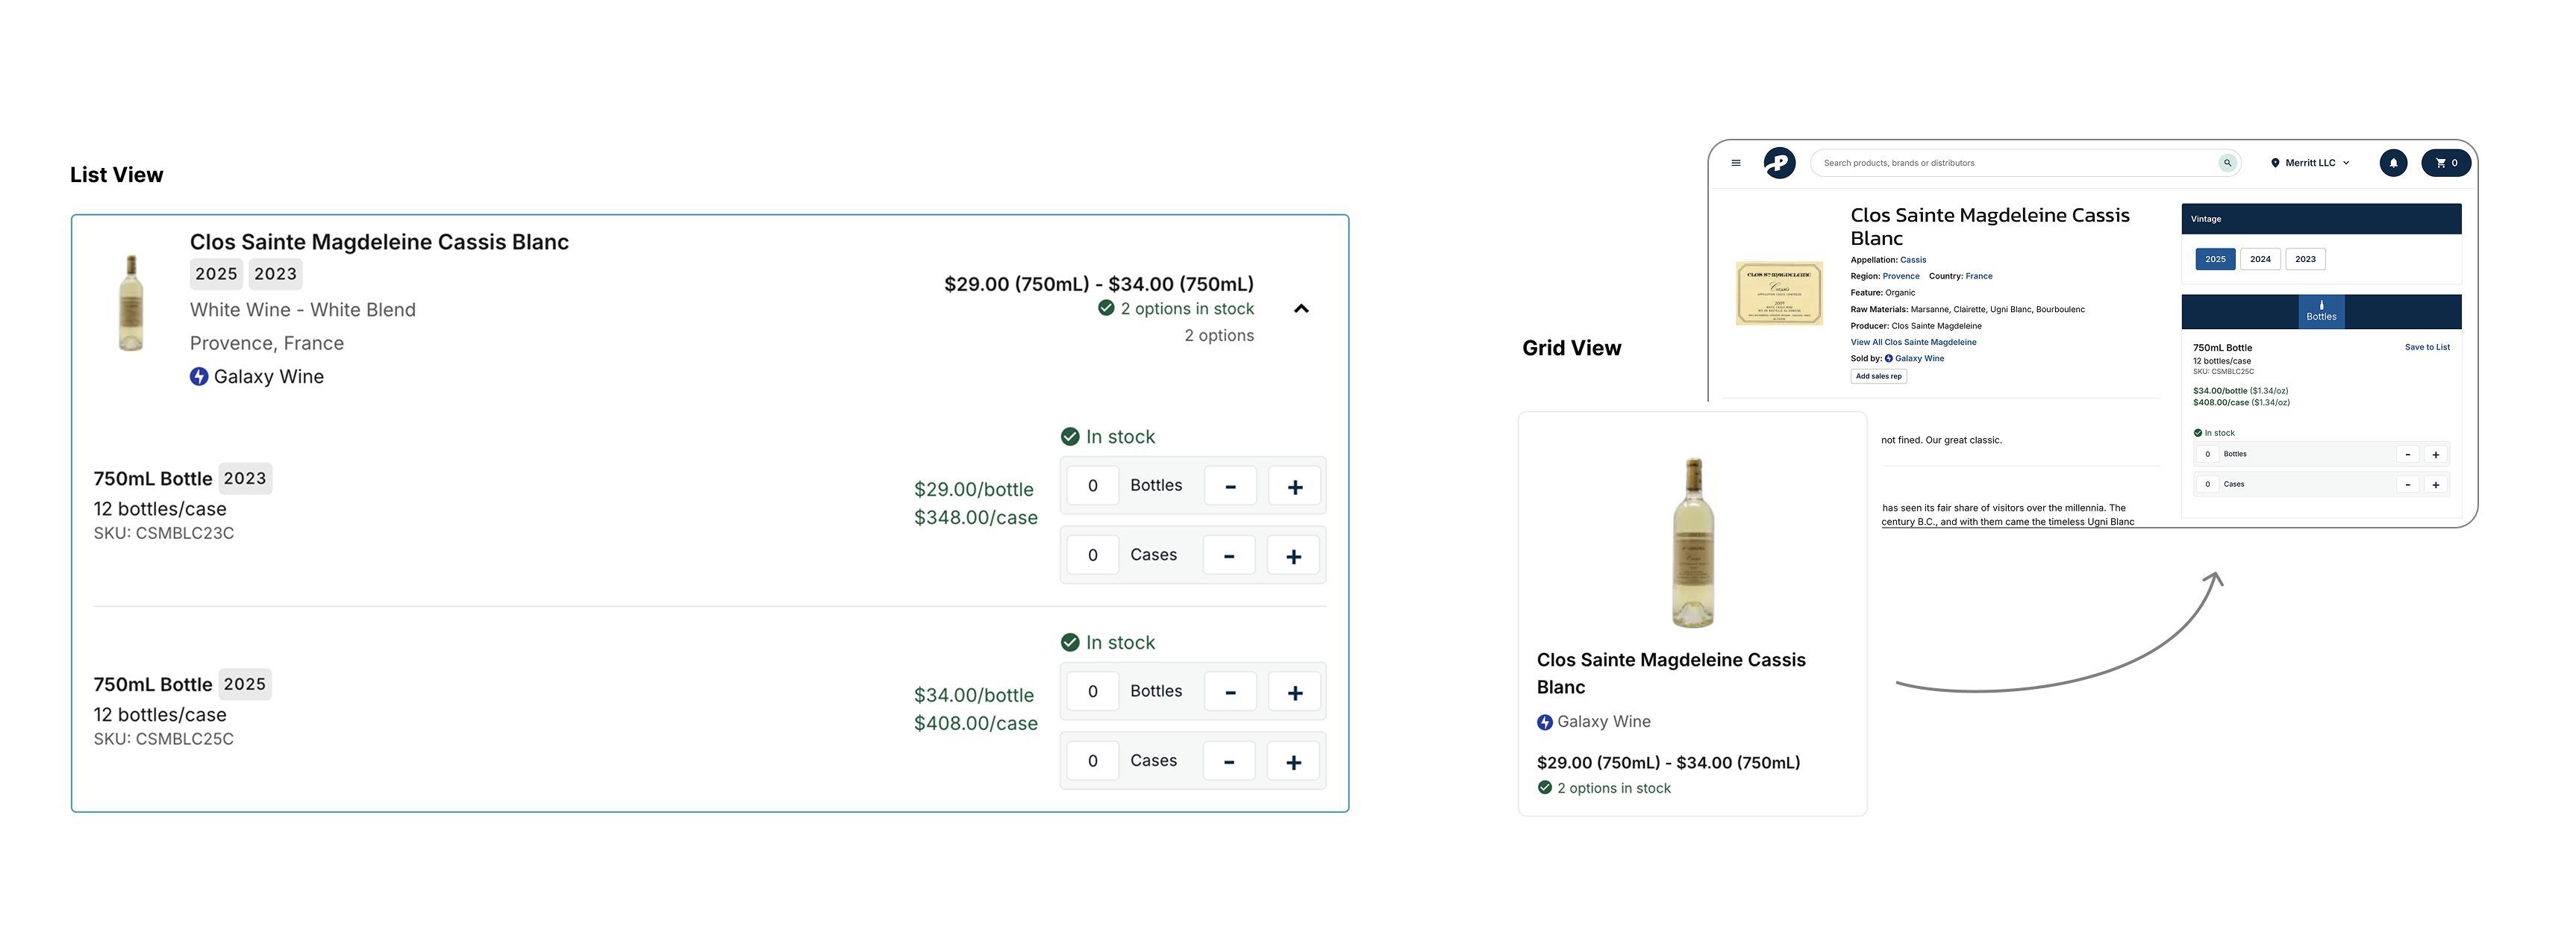The width and height of the screenshot is (2576, 933).
Task: Click the Provence region link
Action: pyautogui.click(x=1901, y=276)
